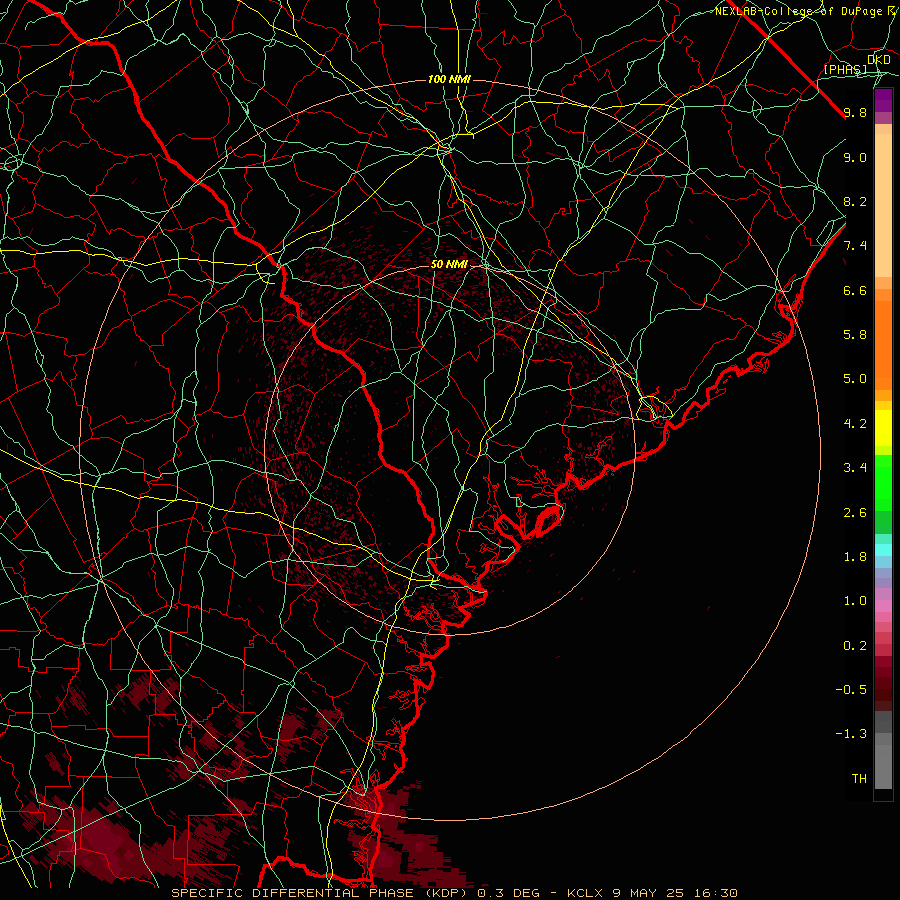Click the -0.5 value on the color scale
Screen dimensions: 900x900
coord(851,690)
